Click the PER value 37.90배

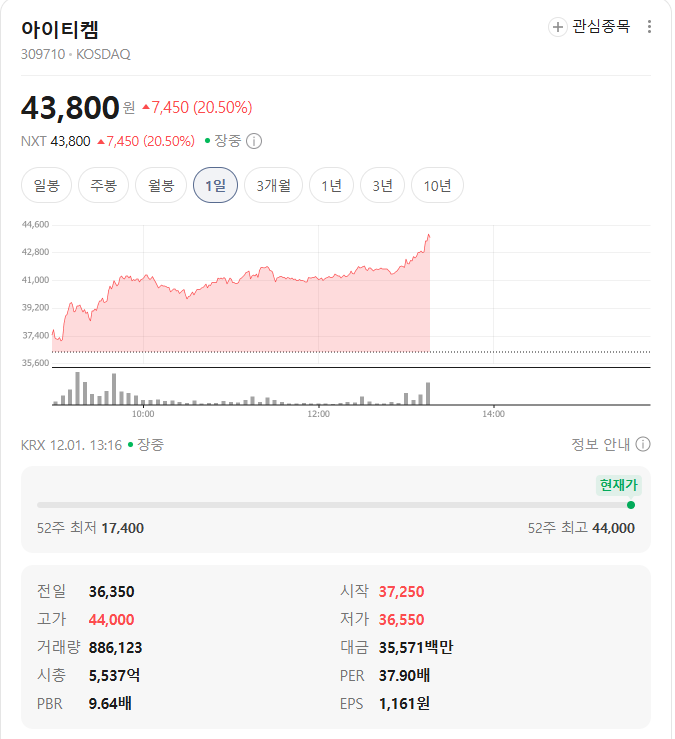pos(404,675)
